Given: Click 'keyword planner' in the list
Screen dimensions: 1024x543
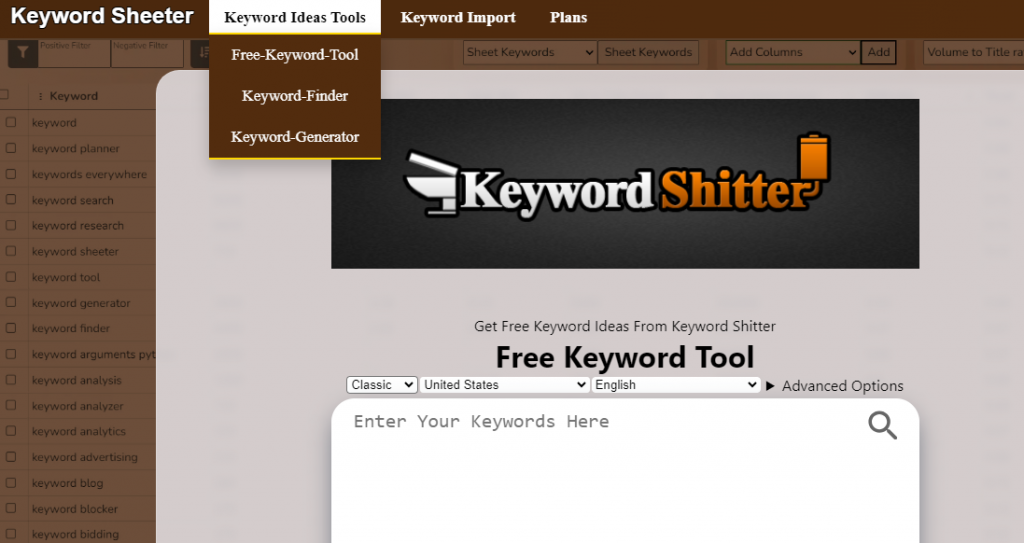Looking at the screenshot, I should (76, 149).
